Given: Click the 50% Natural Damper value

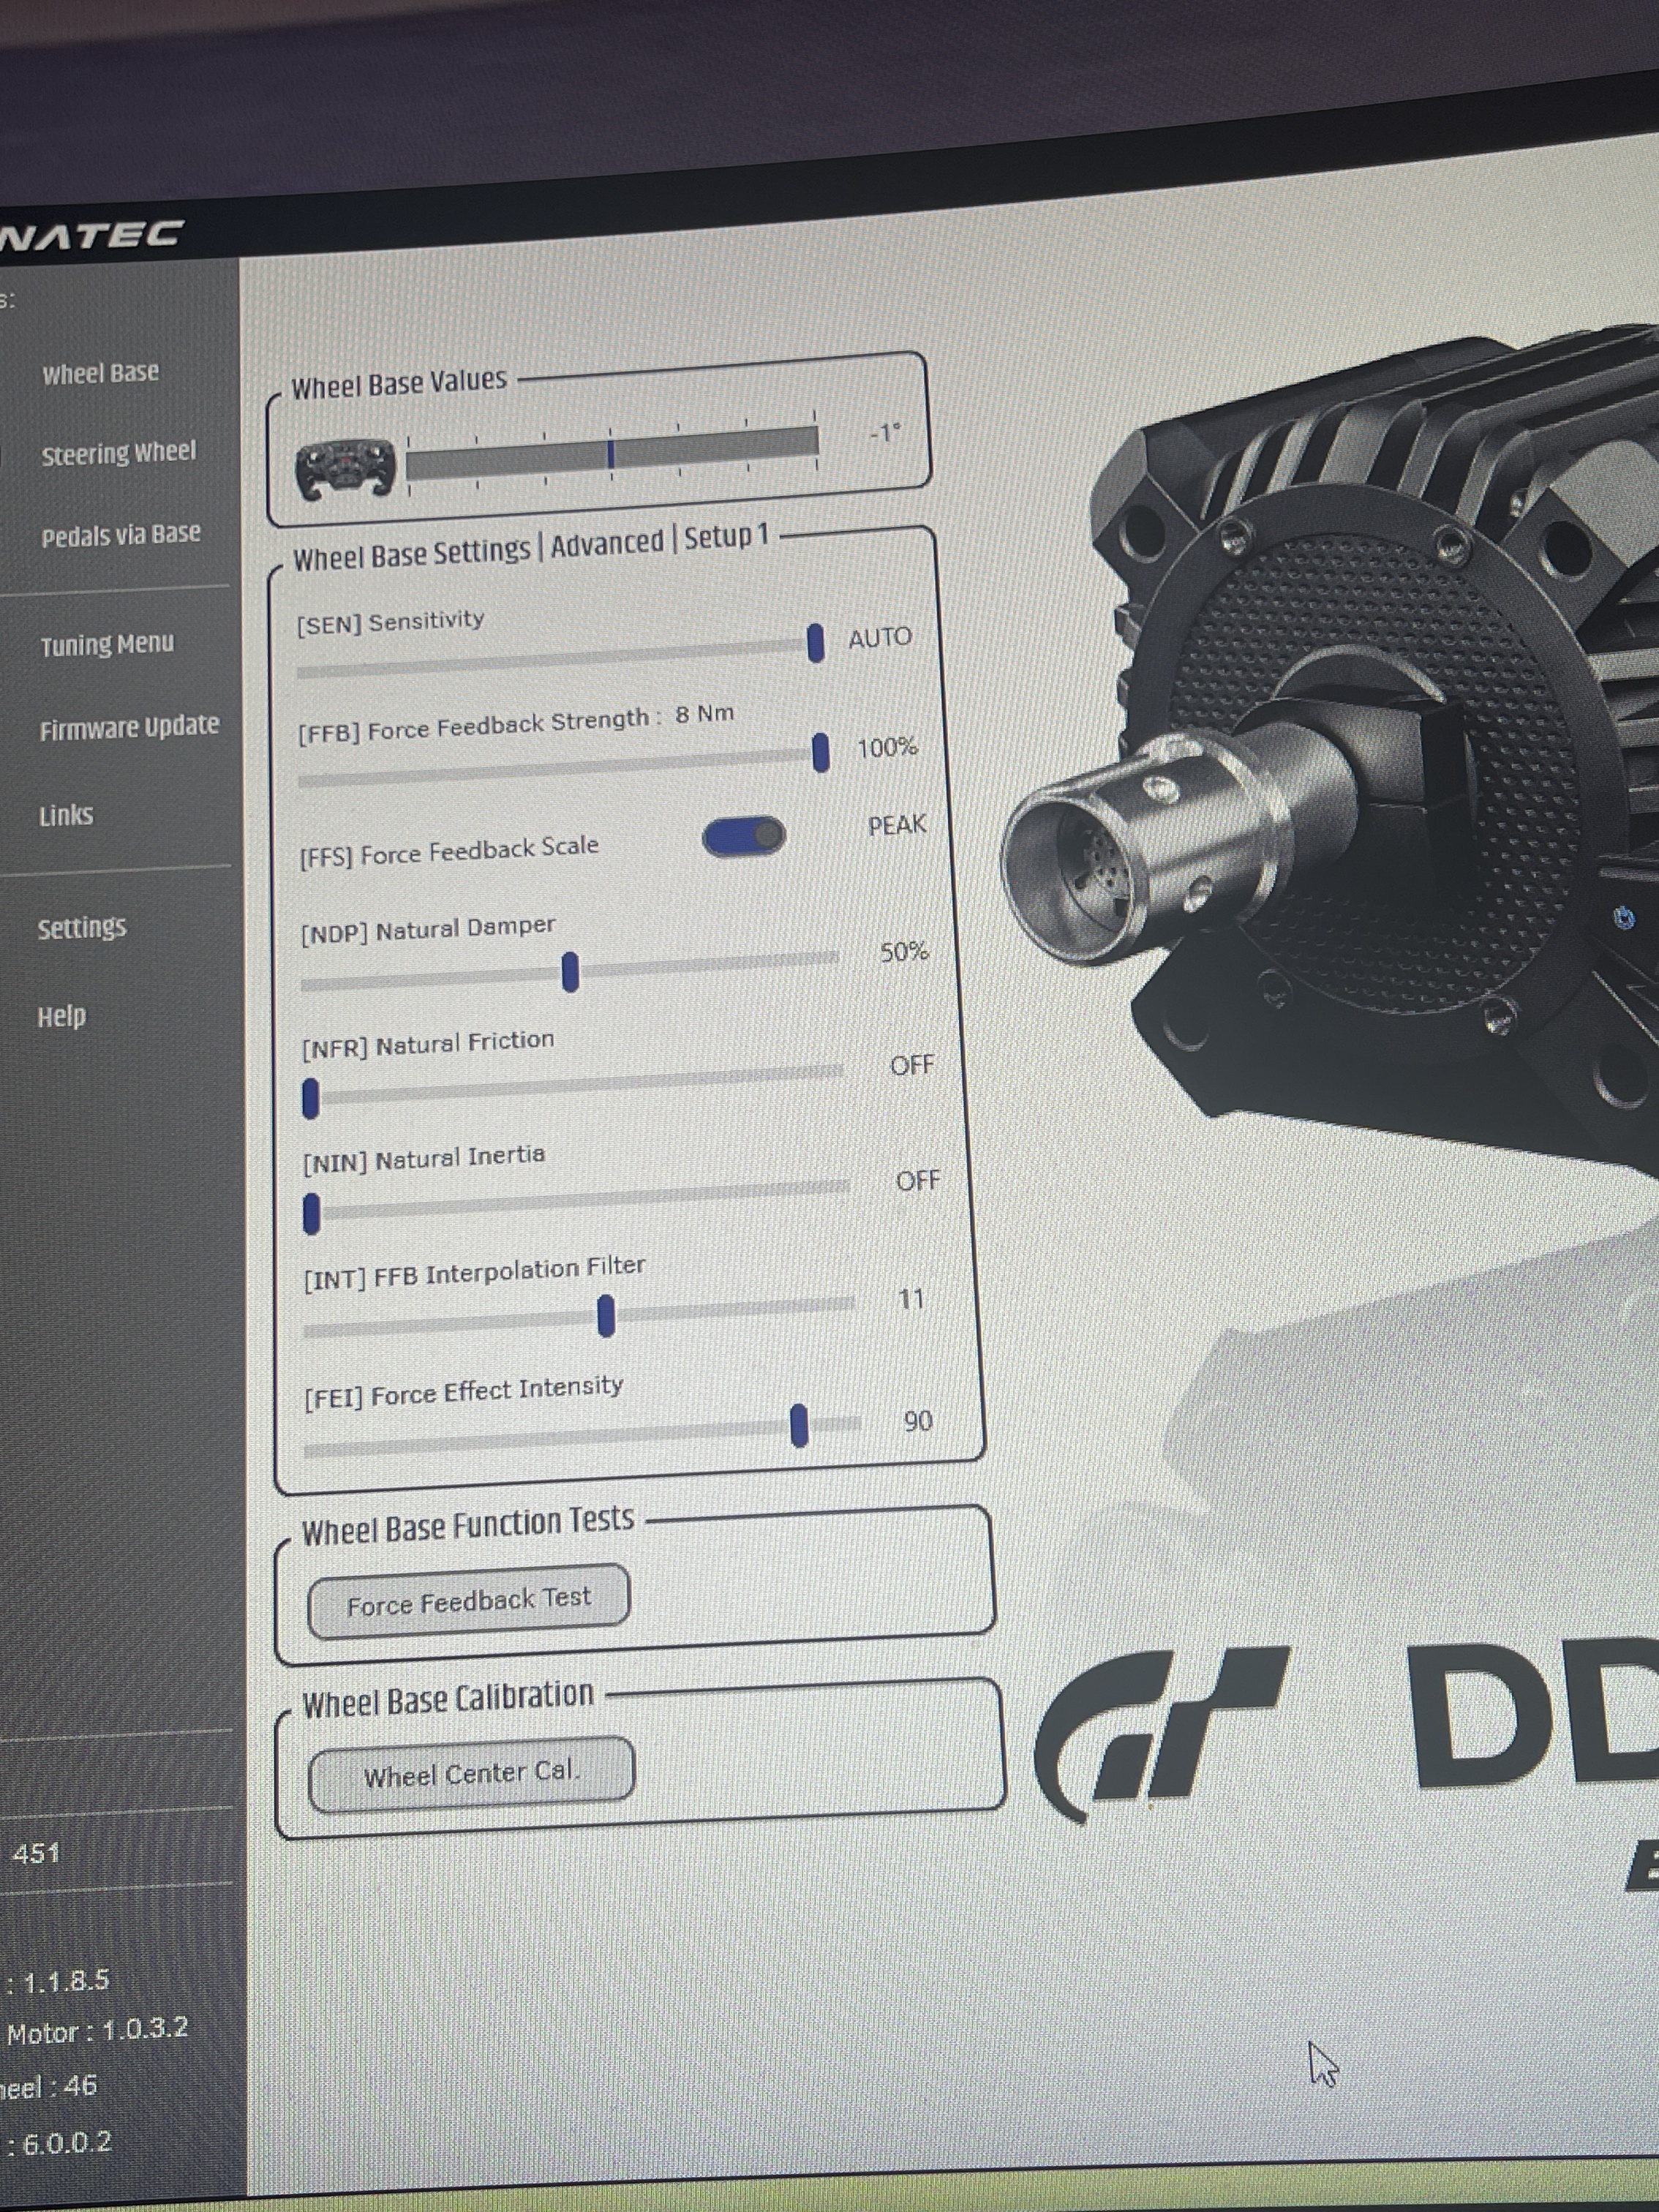Looking at the screenshot, I should tap(904, 951).
